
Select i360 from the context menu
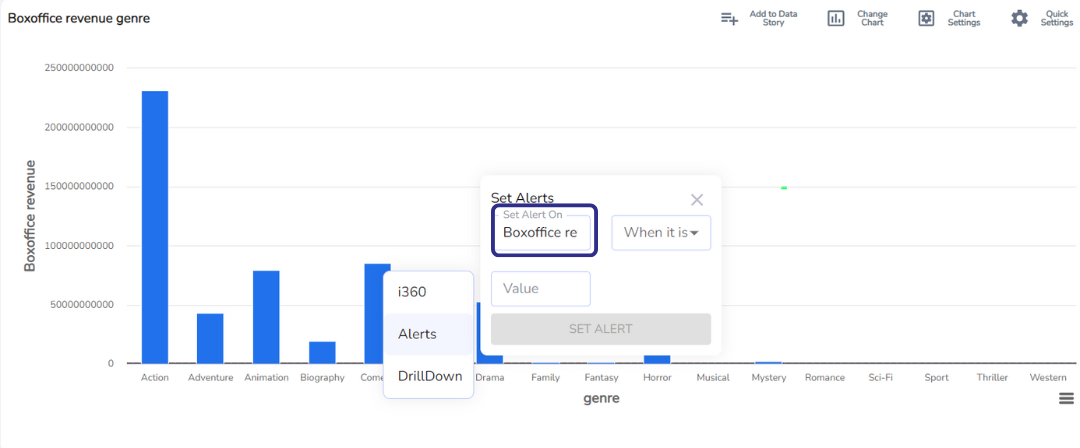pos(428,292)
